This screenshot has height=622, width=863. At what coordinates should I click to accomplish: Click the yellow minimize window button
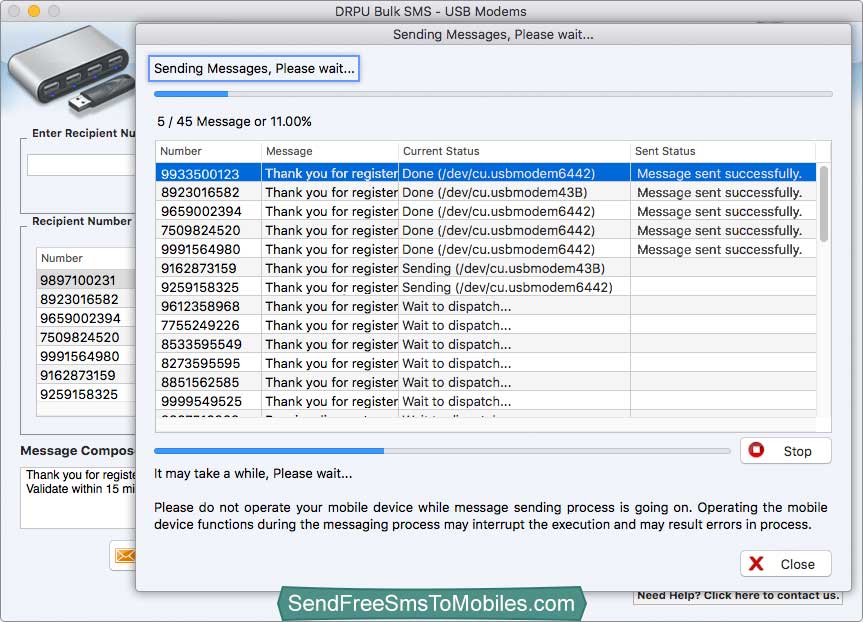(x=34, y=11)
